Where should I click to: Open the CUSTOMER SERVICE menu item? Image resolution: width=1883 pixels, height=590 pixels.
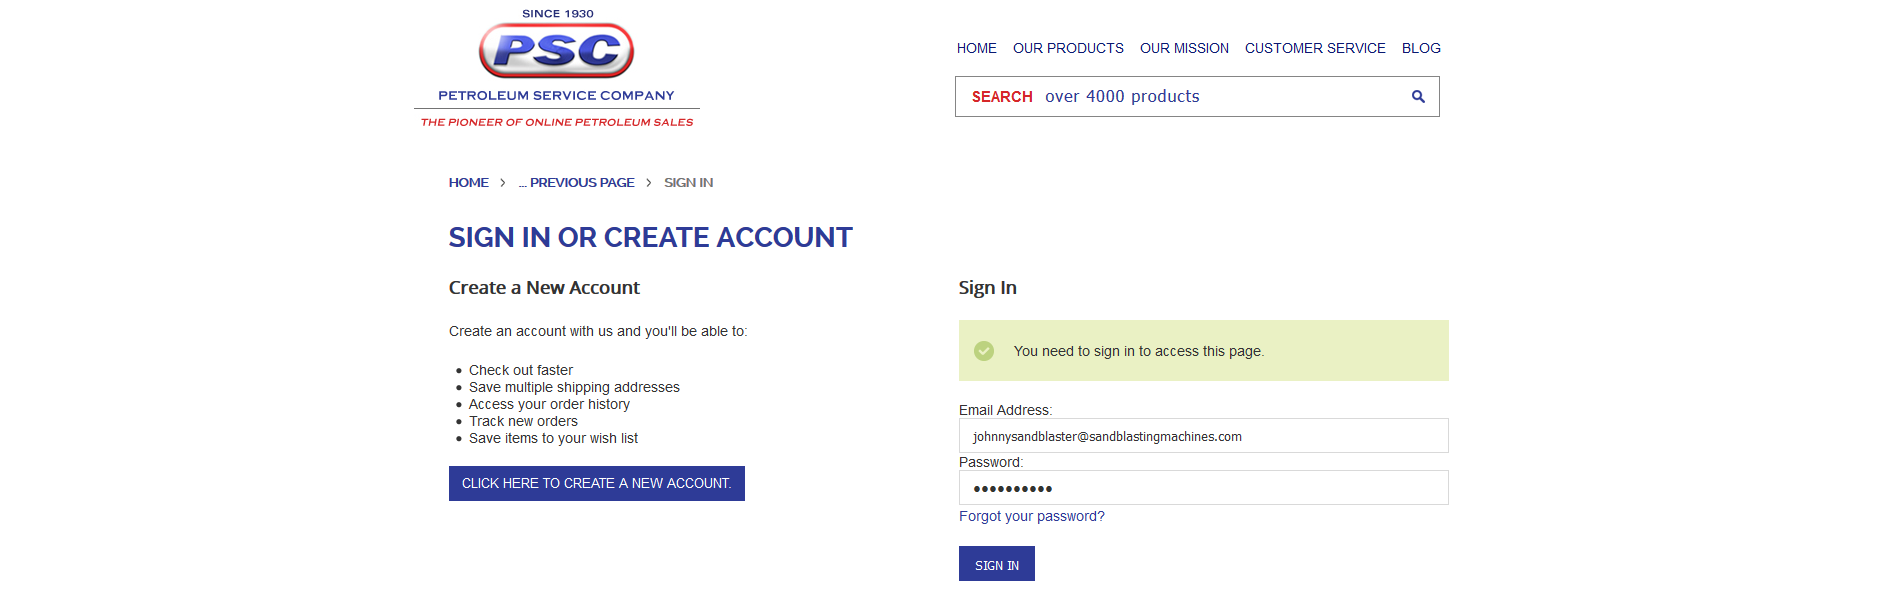pyautogui.click(x=1315, y=48)
